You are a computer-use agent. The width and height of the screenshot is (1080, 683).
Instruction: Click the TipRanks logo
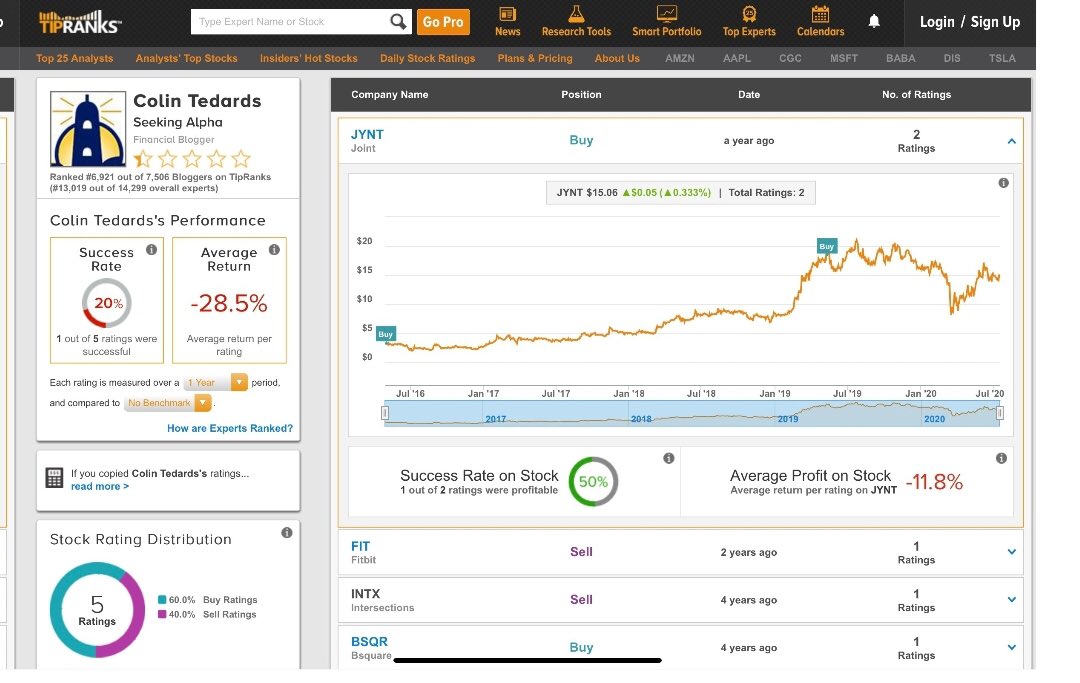click(x=80, y=23)
